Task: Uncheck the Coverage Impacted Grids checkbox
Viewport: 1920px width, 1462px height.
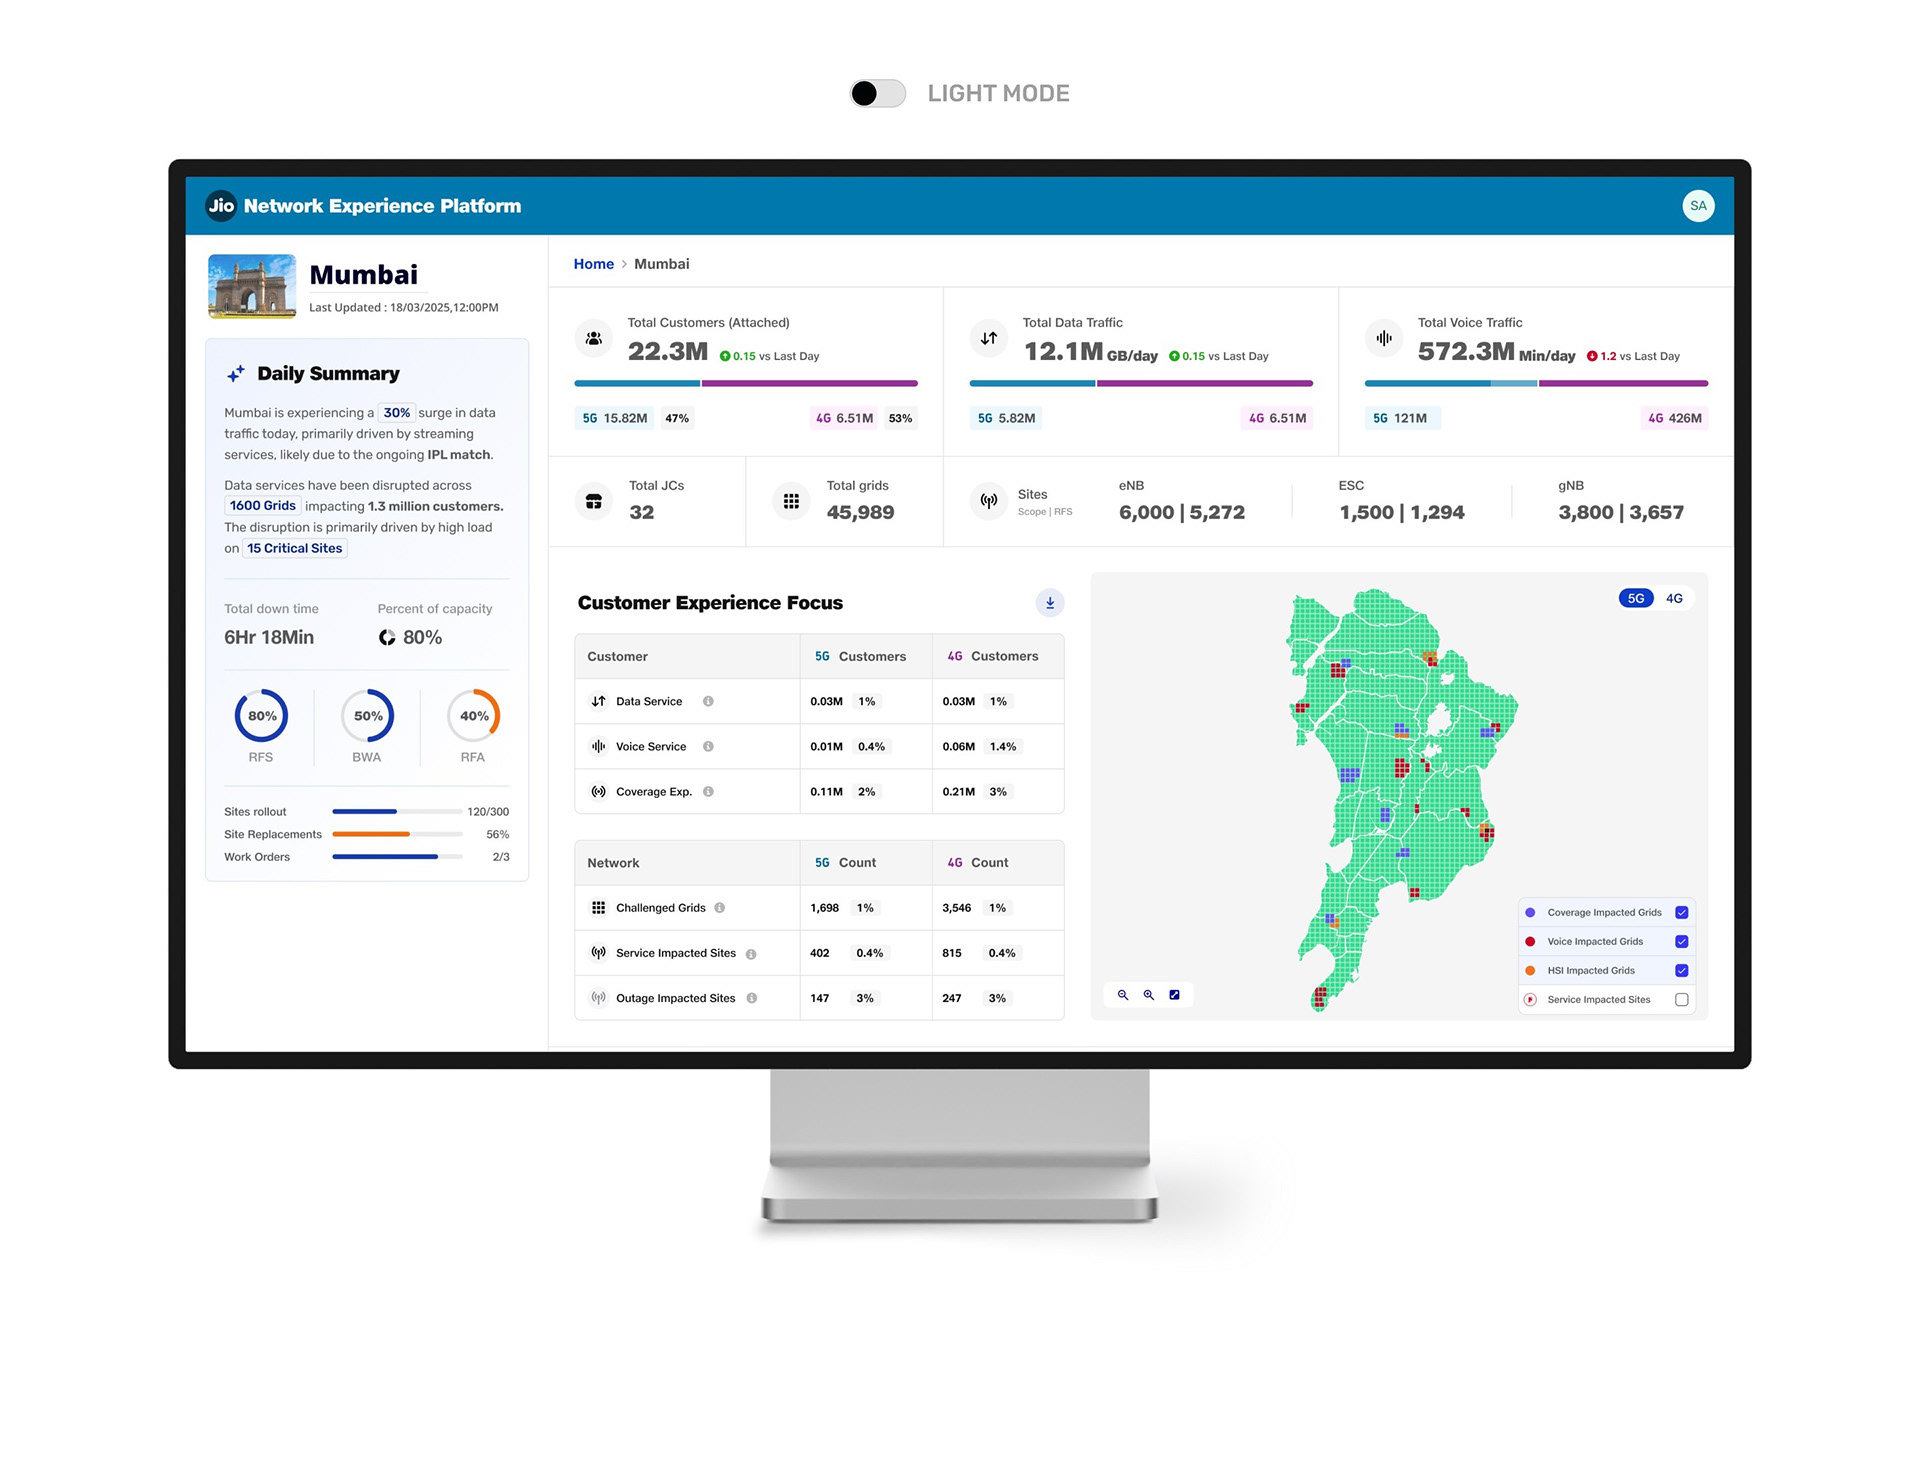Action: [x=1681, y=913]
